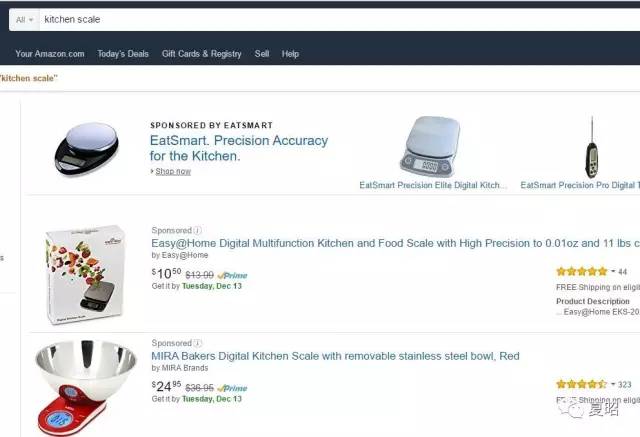Viewport: 640px width, 437px height.
Task: Open Your Amazon.com page
Action: coord(50,54)
